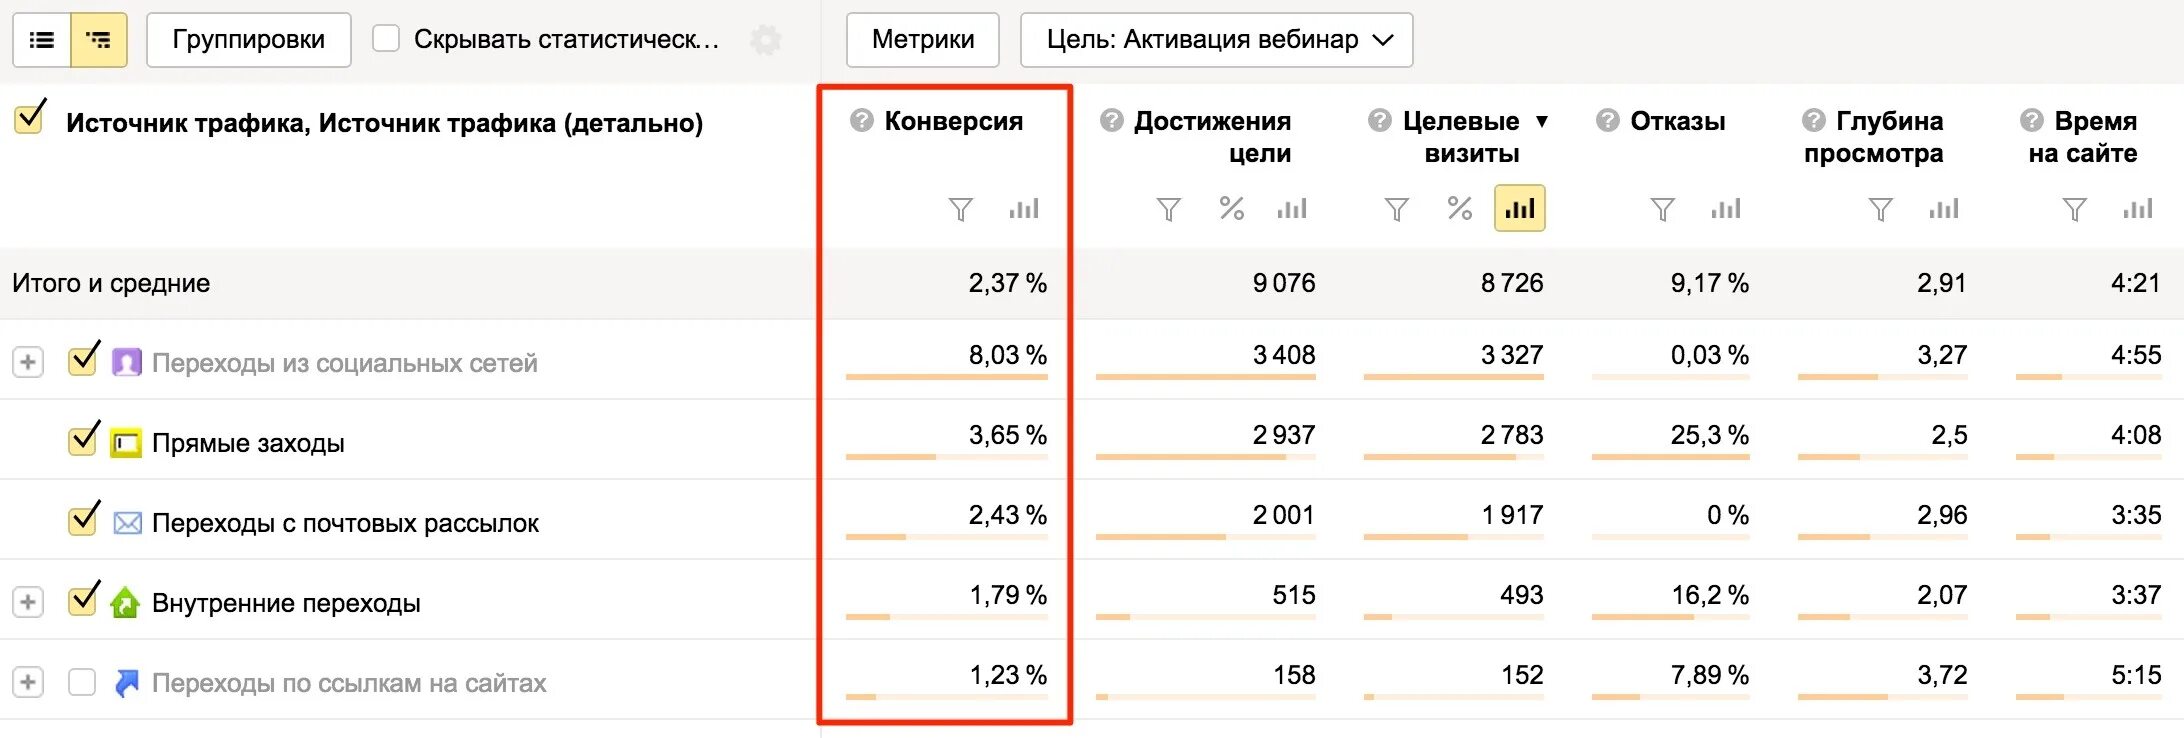This screenshot has height=738, width=2184.
Task: Open filter icon under Отказы column
Action: pos(1662,209)
